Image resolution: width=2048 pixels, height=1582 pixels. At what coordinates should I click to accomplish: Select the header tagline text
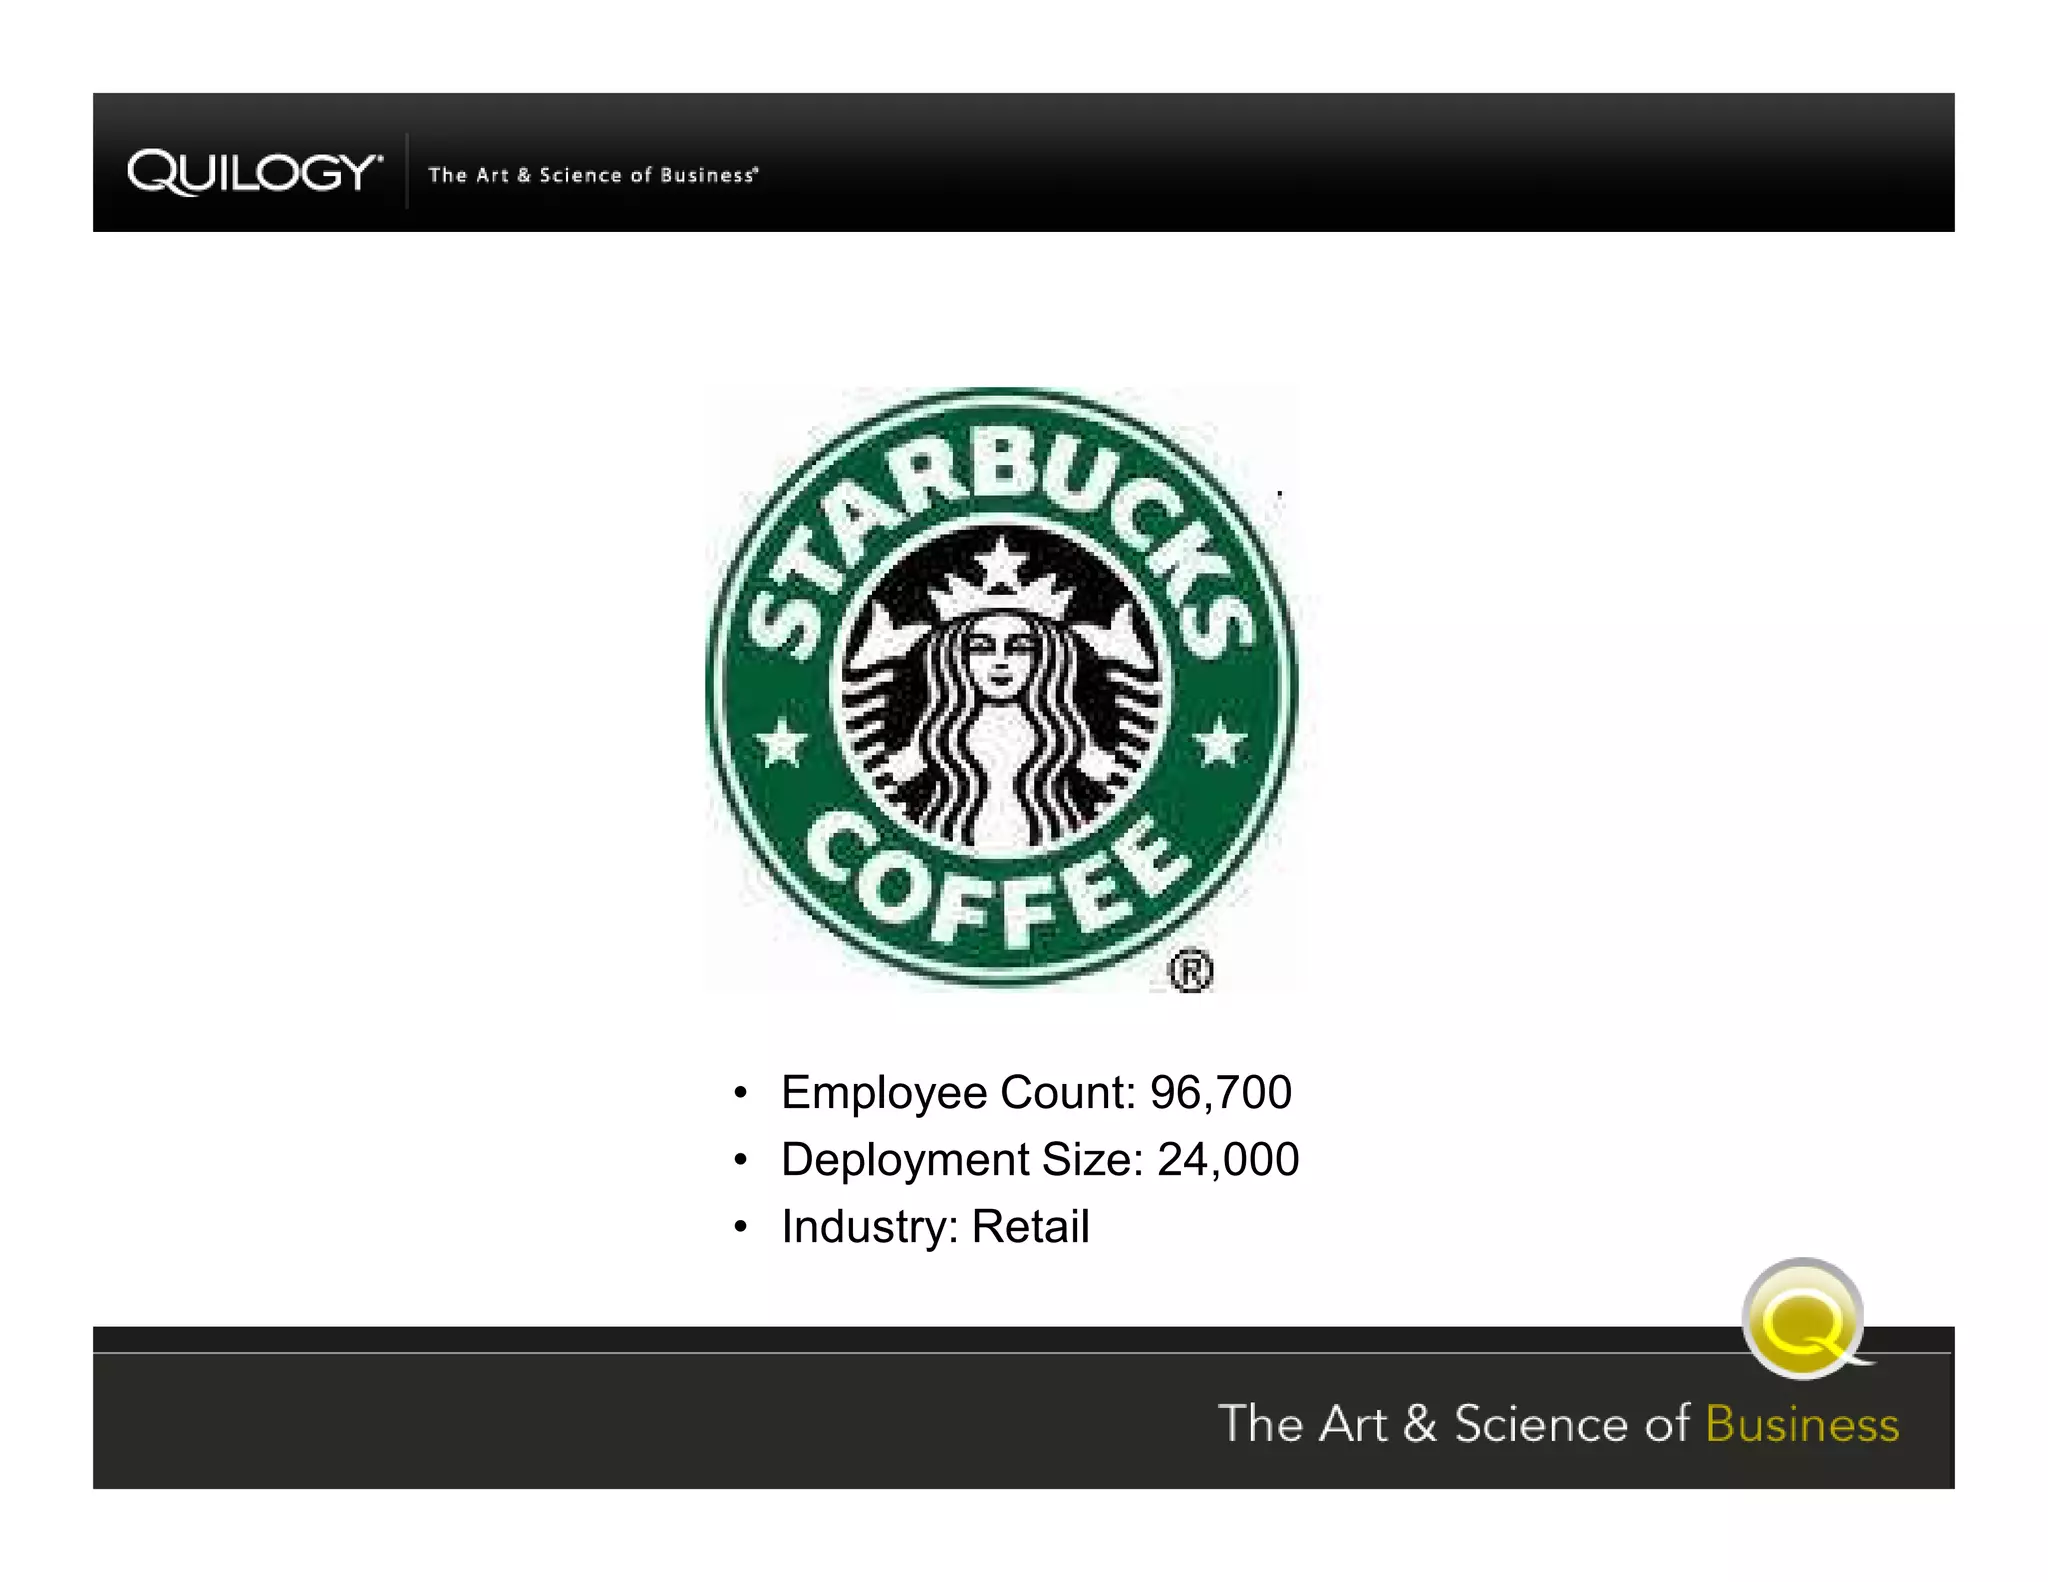[592, 175]
